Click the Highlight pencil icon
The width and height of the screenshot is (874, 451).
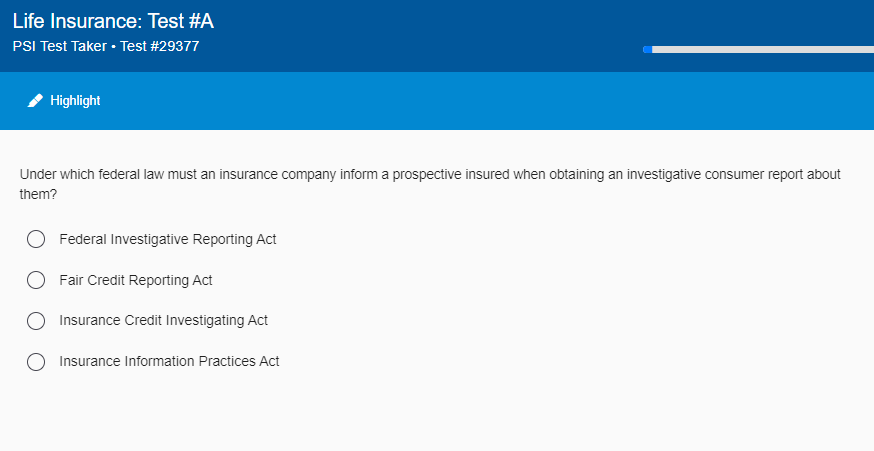pos(35,101)
